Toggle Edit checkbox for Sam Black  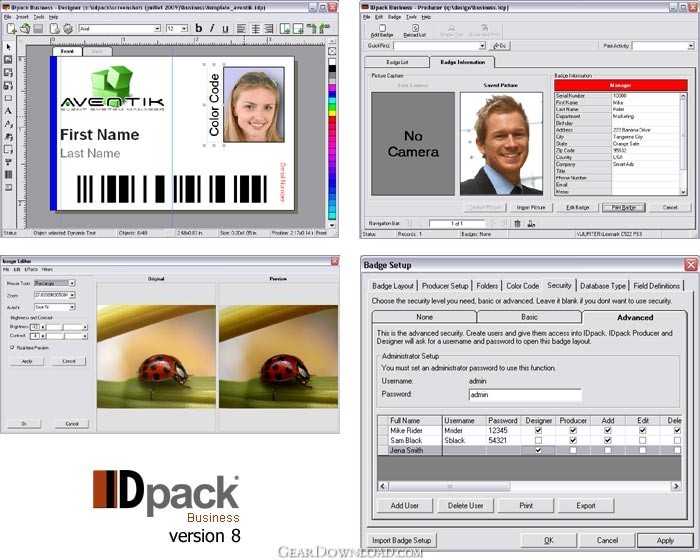click(x=642, y=440)
